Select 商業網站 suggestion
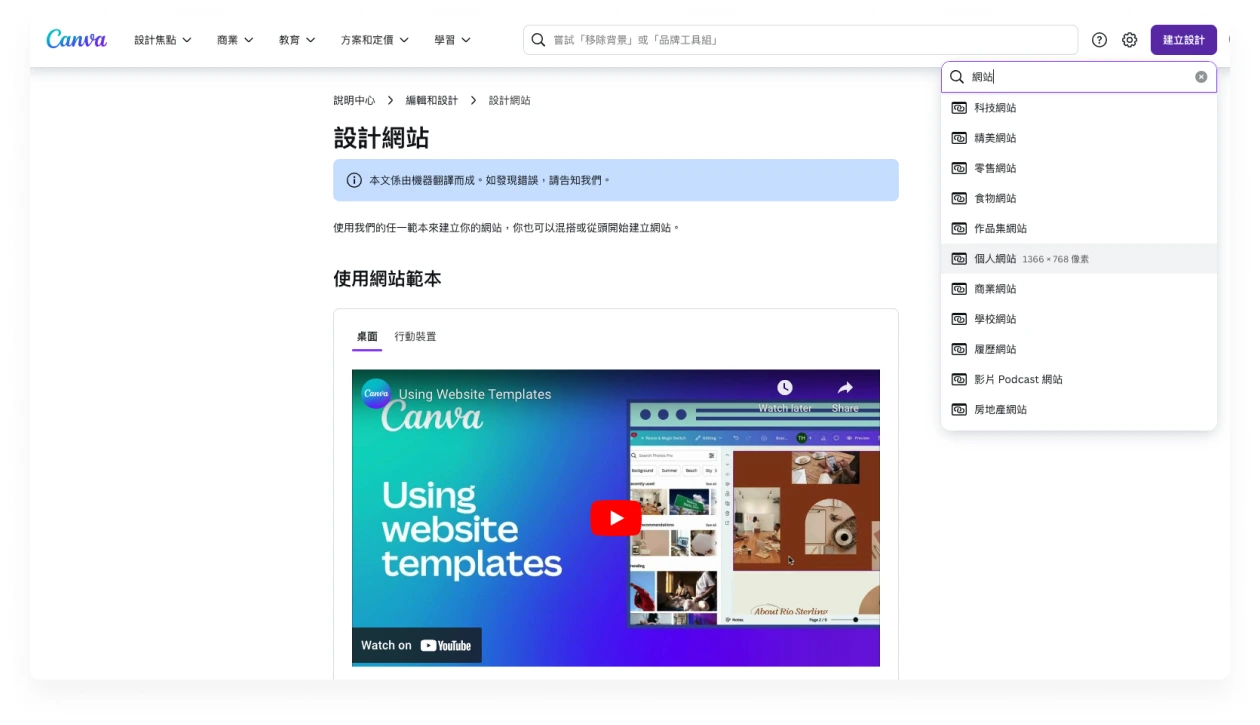 pos(1079,289)
